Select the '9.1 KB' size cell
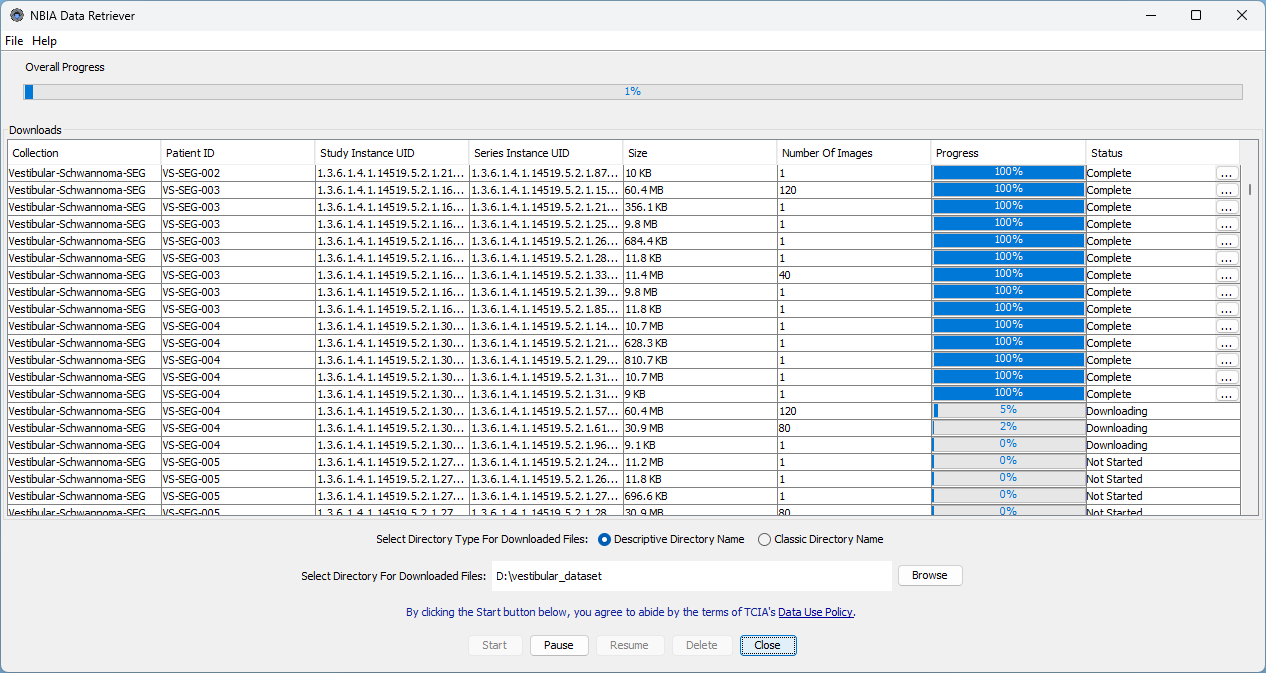 [x=700, y=445]
